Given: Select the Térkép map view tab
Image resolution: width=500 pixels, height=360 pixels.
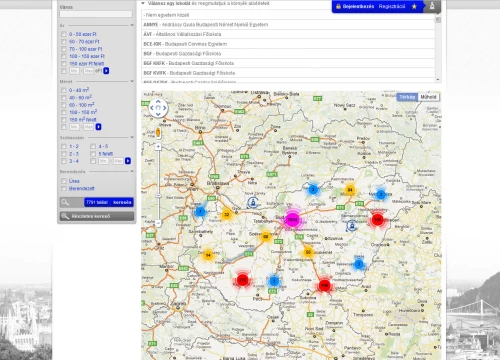Looking at the screenshot, I should pos(407,97).
